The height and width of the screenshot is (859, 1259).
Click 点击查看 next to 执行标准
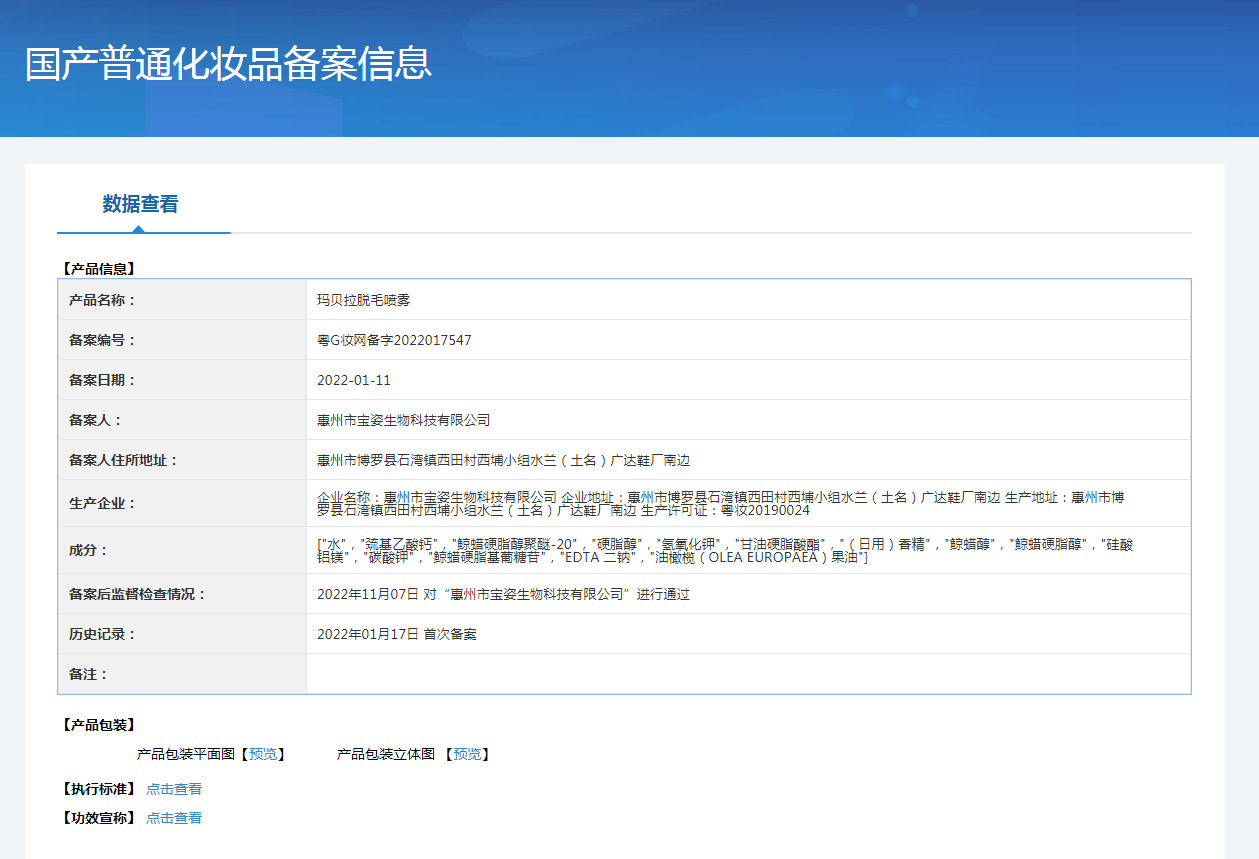point(174,789)
